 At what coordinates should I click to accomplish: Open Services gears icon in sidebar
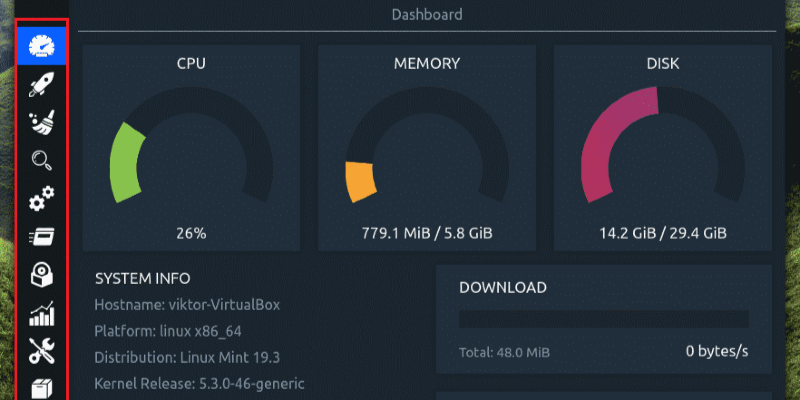[x=42, y=199]
